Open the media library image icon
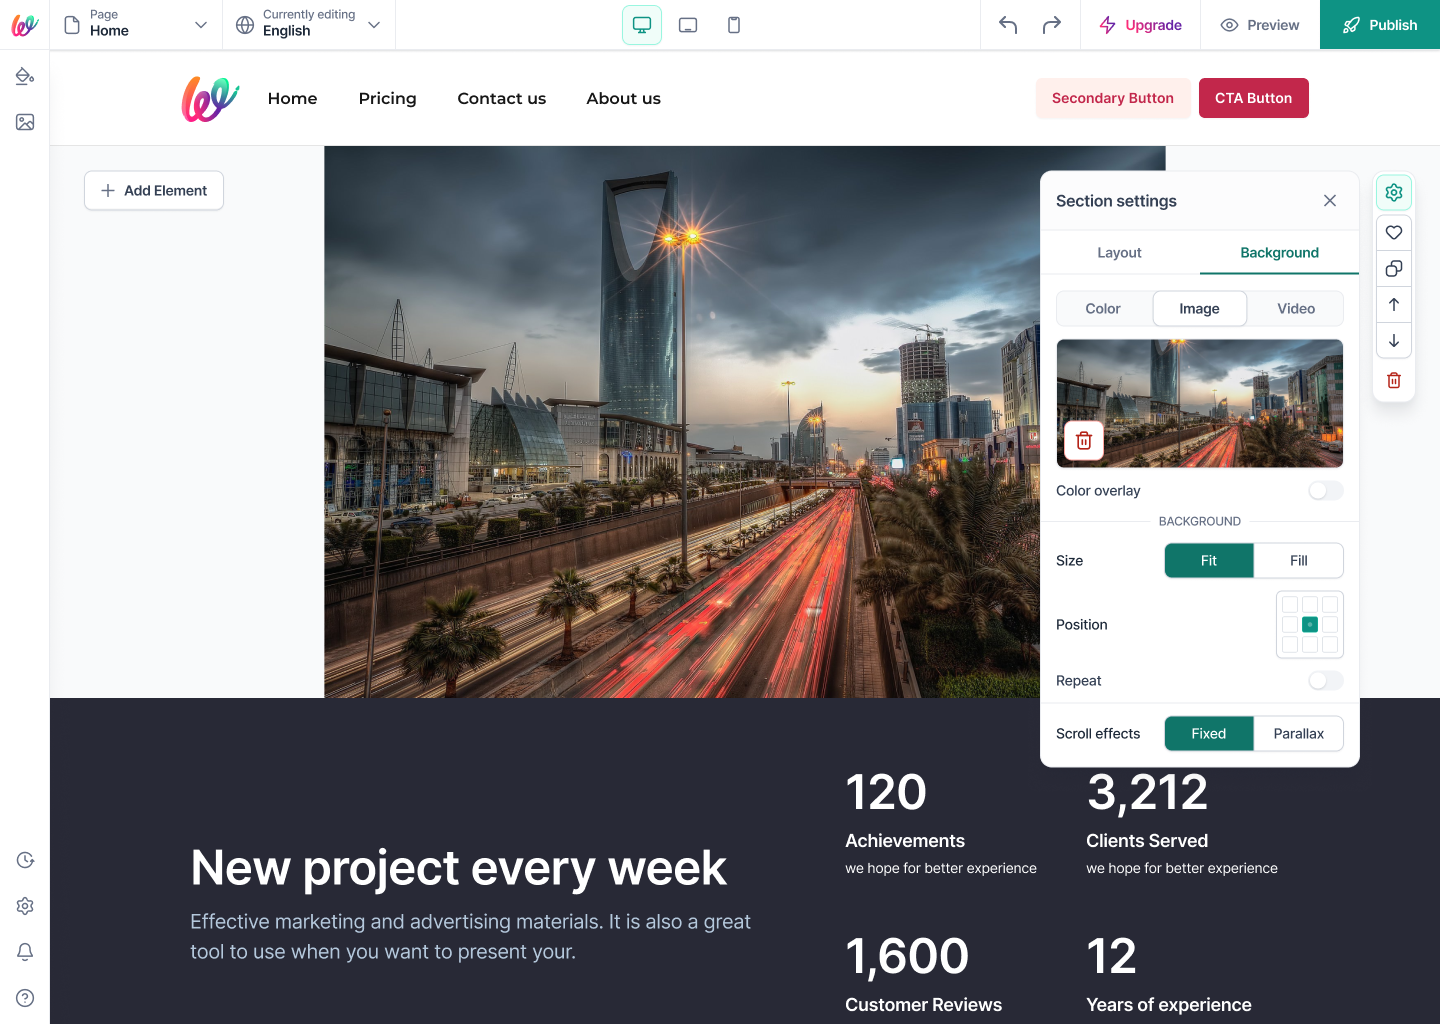1440x1024 pixels. 25,122
